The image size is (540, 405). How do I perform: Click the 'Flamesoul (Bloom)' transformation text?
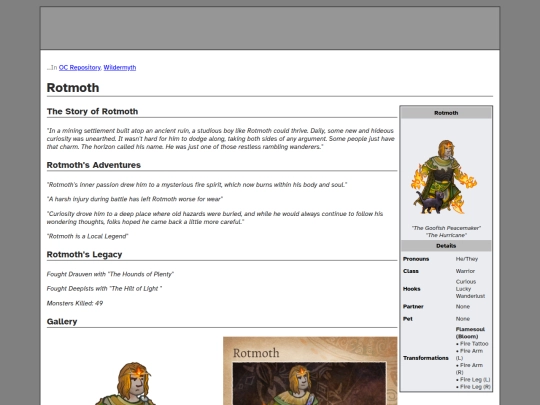click(x=470, y=333)
